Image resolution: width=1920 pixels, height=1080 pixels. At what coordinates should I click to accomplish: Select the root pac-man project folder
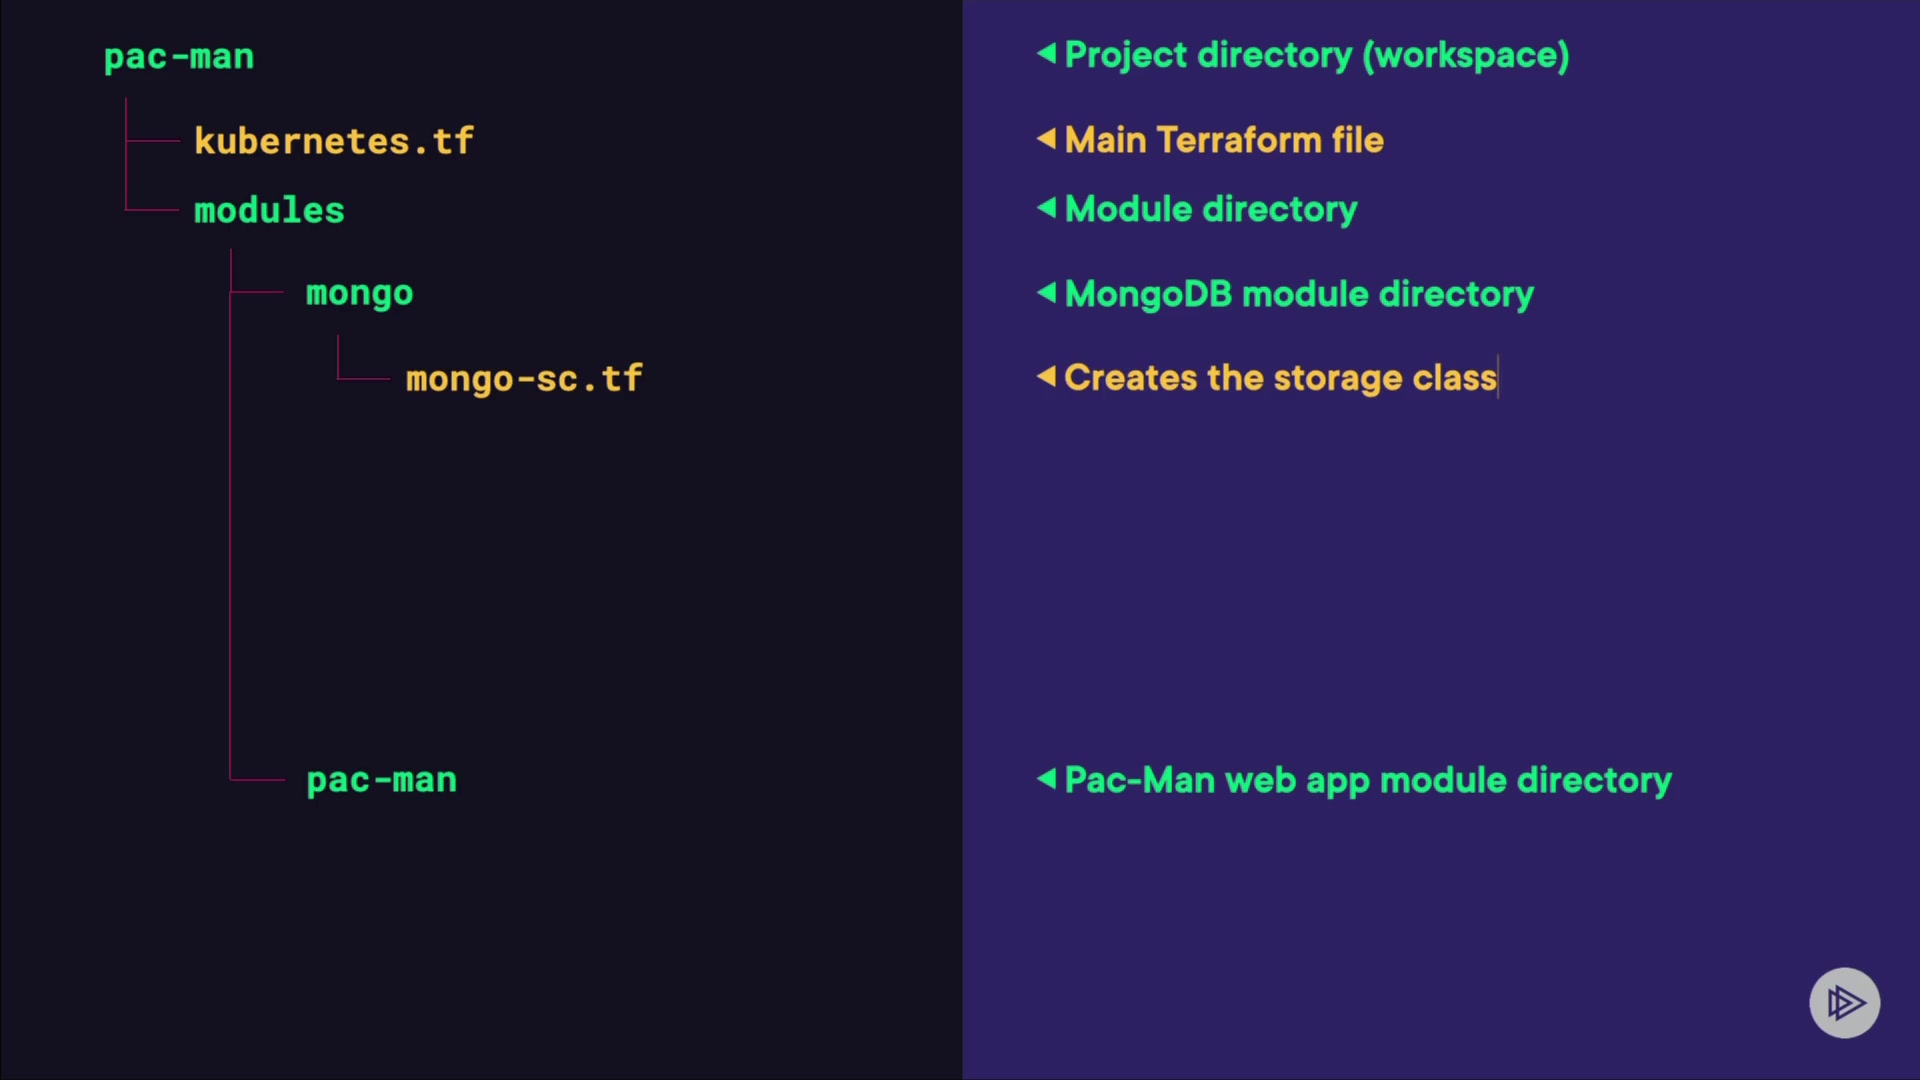(x=179, y=57)
